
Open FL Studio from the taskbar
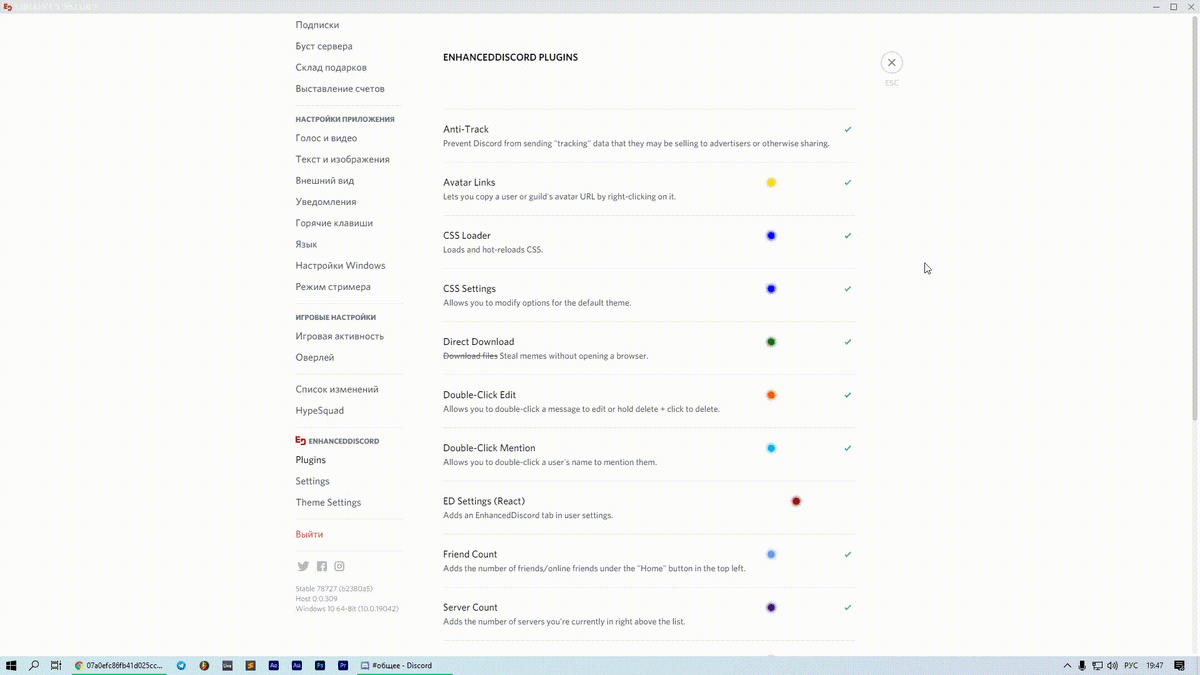tap(204, 665)
